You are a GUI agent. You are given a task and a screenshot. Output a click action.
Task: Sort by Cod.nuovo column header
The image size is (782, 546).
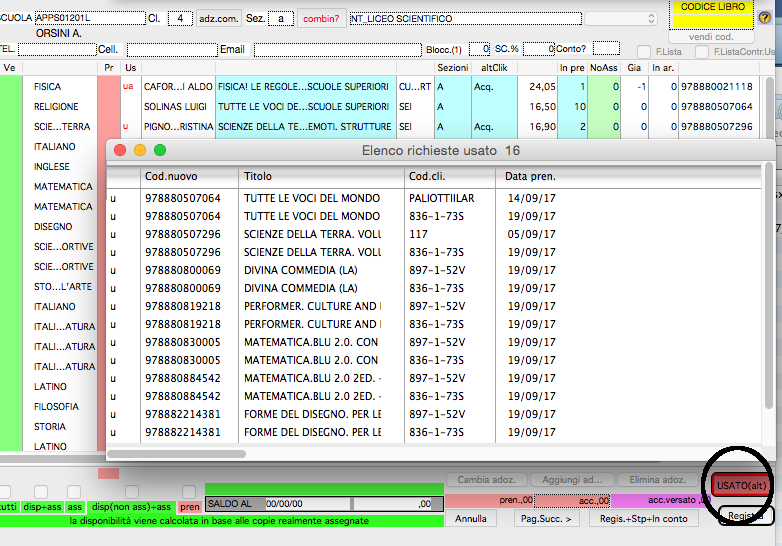click(x=190, y=176)
